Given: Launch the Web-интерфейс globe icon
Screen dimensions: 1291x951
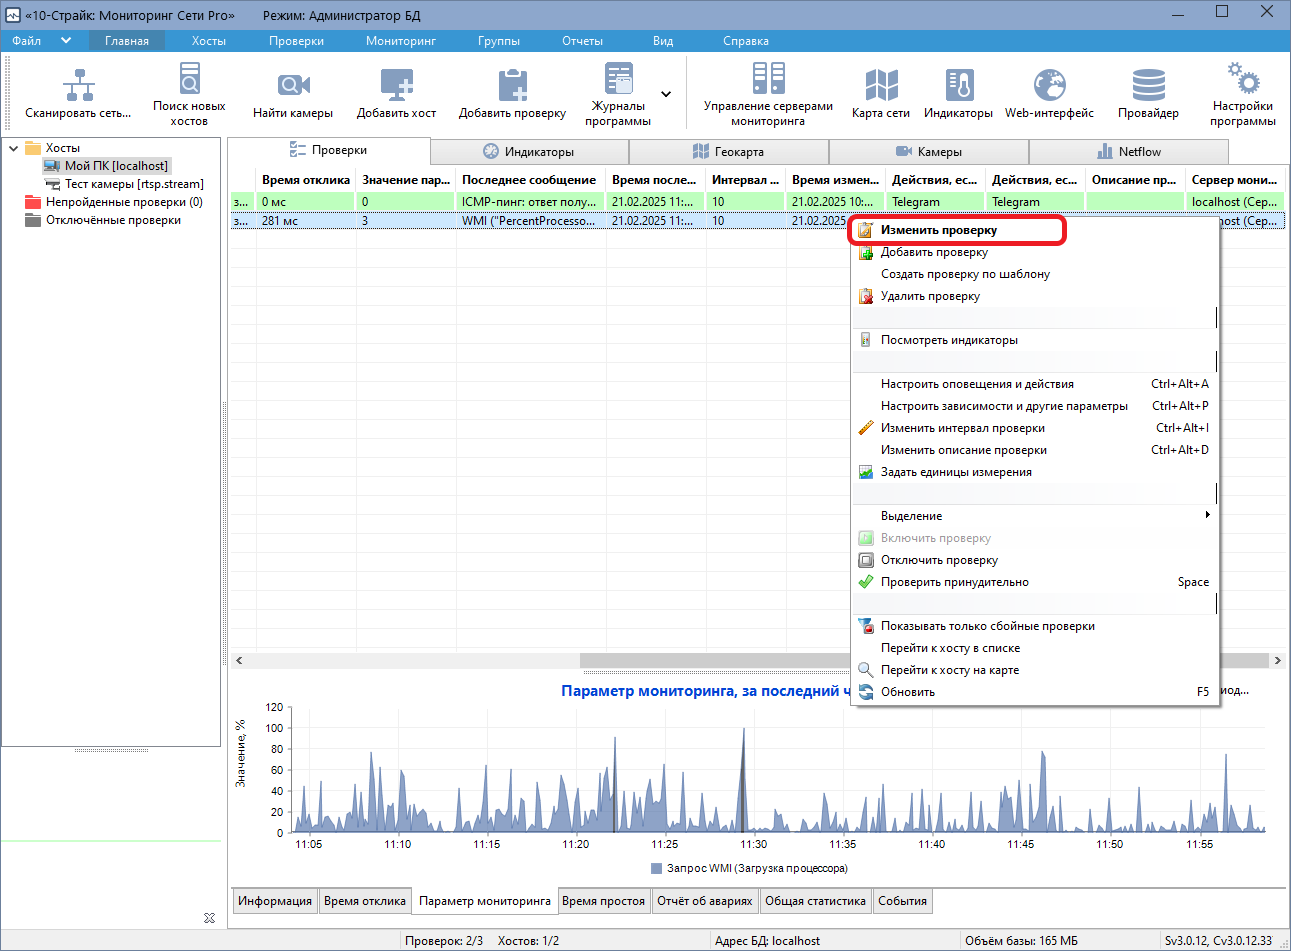Looking at the screenshot, I should pyautogui.click(x=1049, y=87).
